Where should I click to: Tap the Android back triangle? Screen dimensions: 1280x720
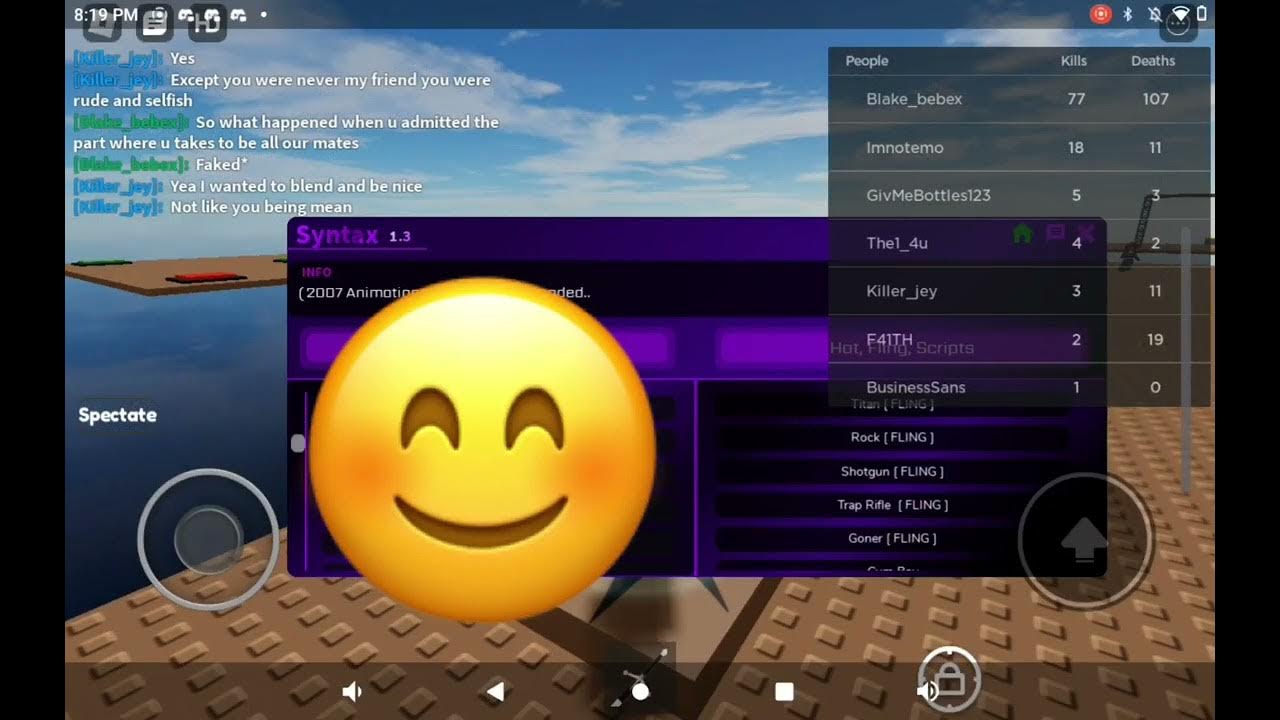tap(495, 691)
